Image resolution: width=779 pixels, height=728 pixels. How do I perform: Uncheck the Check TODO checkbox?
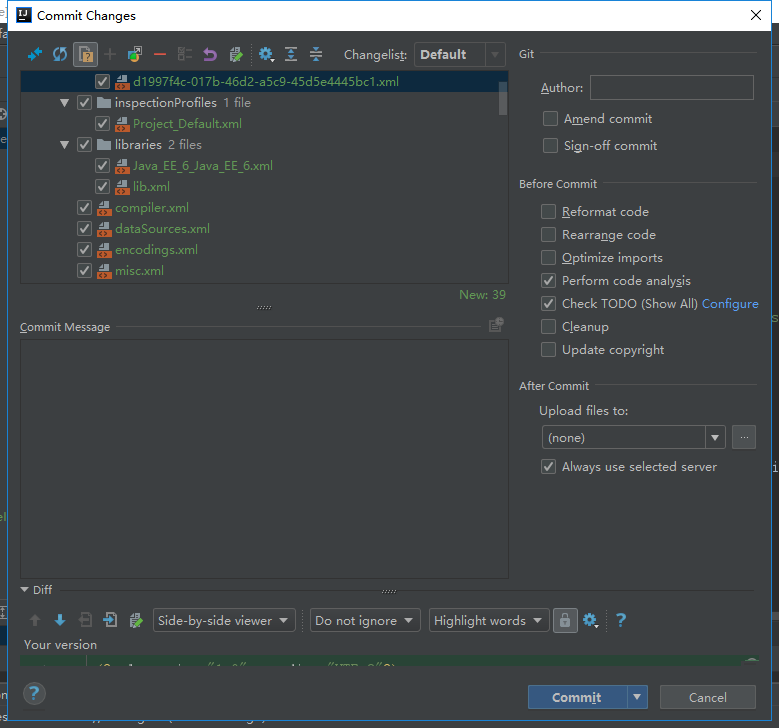coord(548,304)
